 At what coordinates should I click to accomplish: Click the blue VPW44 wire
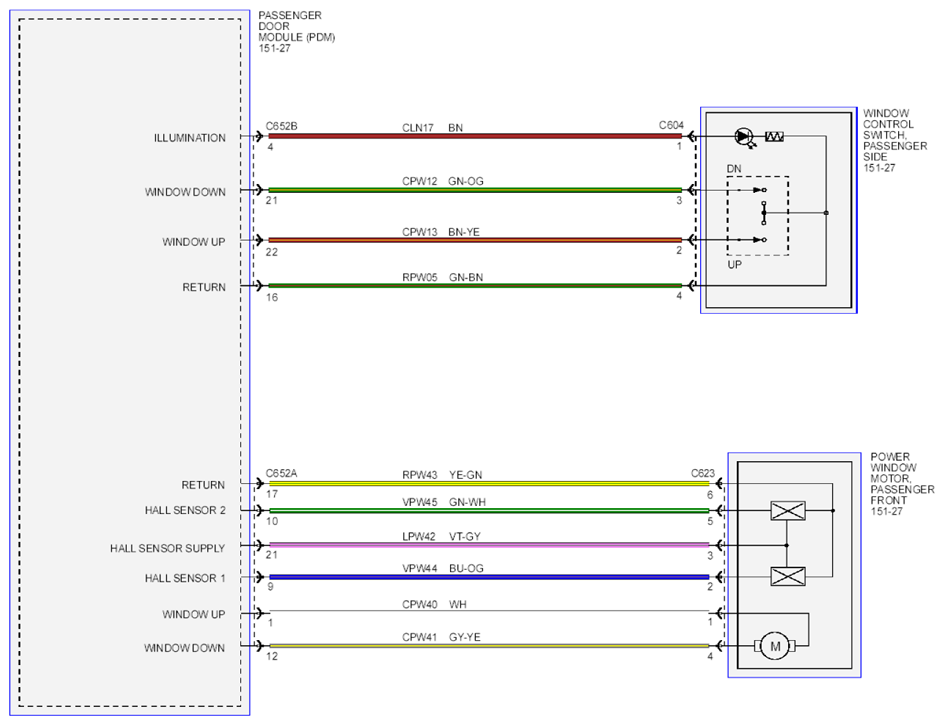489,577
